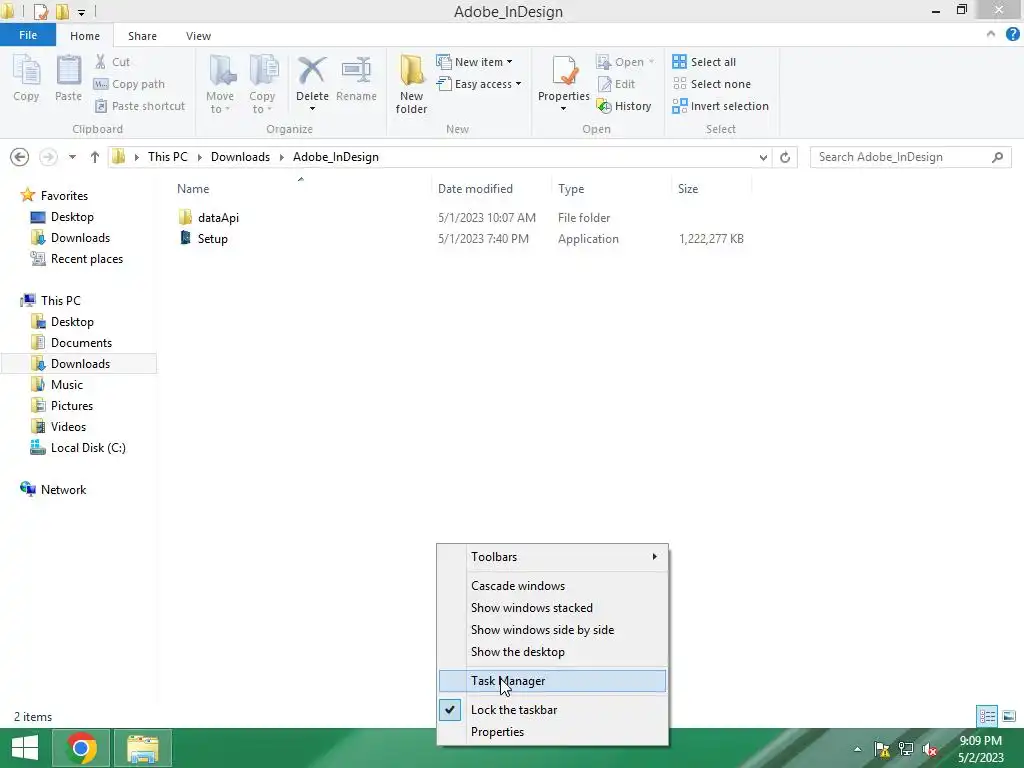Click the Cut scissors command
This screenshot has width=1024, height=768.
click(x=112, y=62)
